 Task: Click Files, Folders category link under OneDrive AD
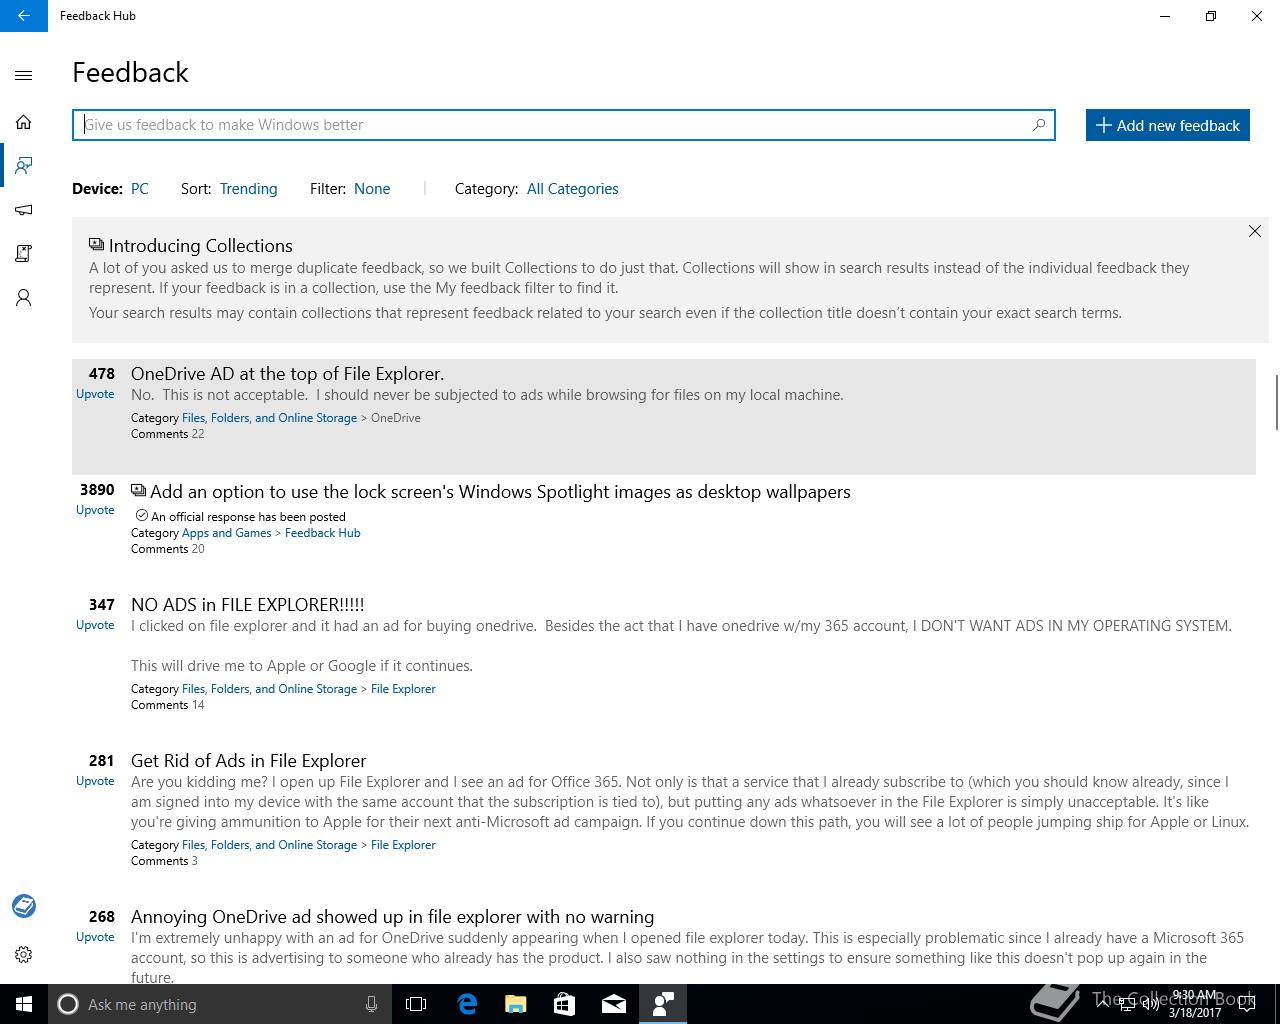(x=269, y=418)
